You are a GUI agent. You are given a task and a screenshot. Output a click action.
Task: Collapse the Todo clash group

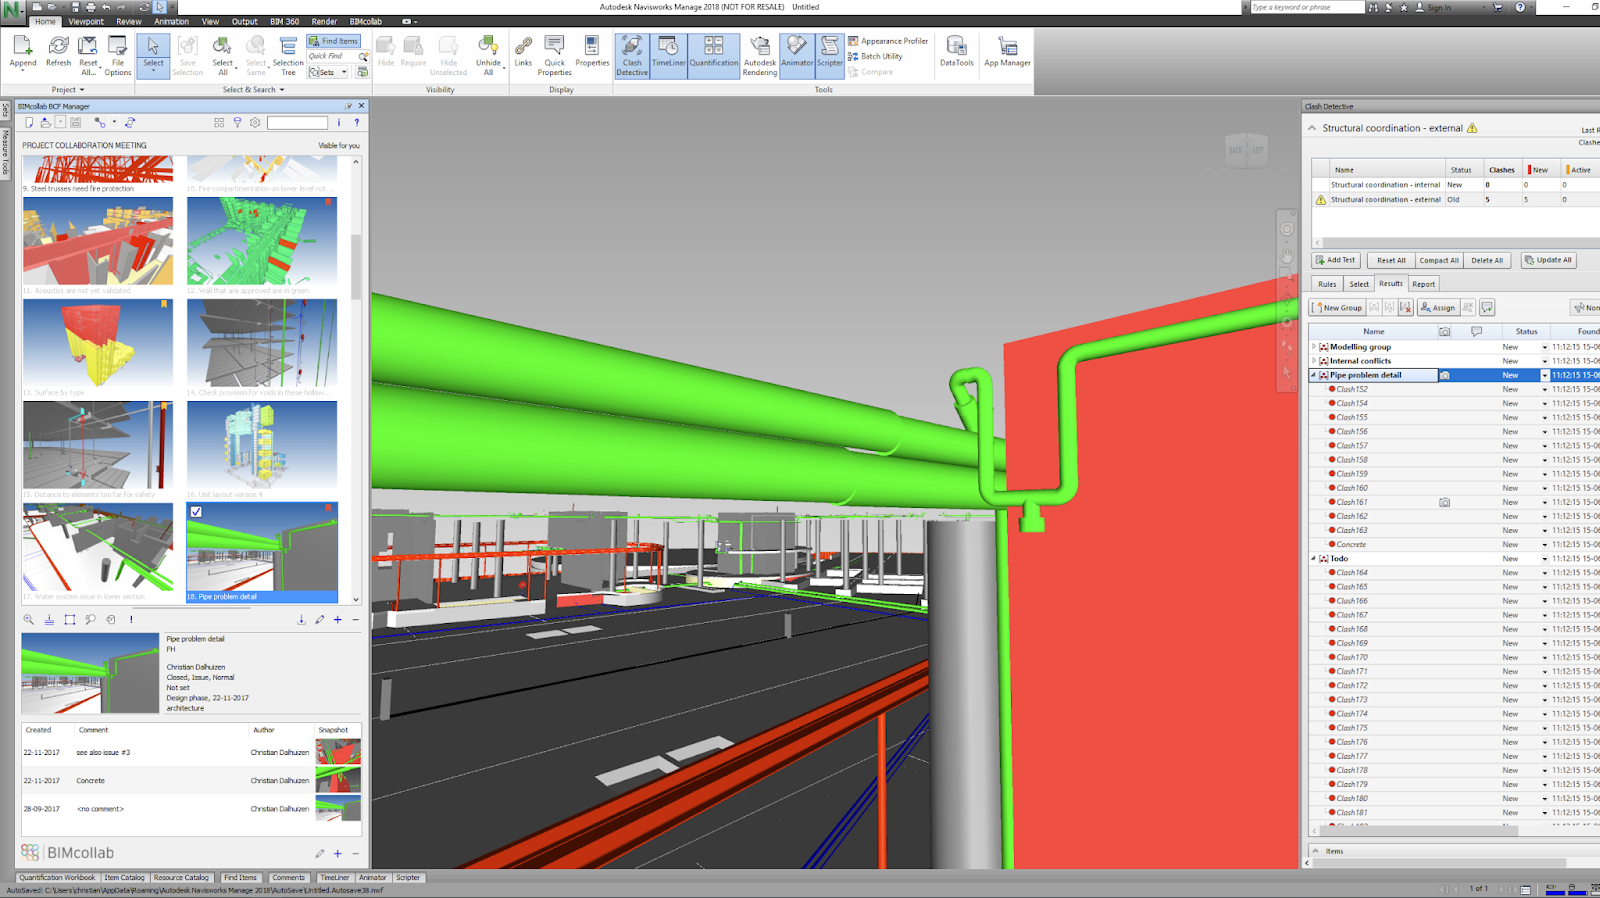[x=1314, y=559]
